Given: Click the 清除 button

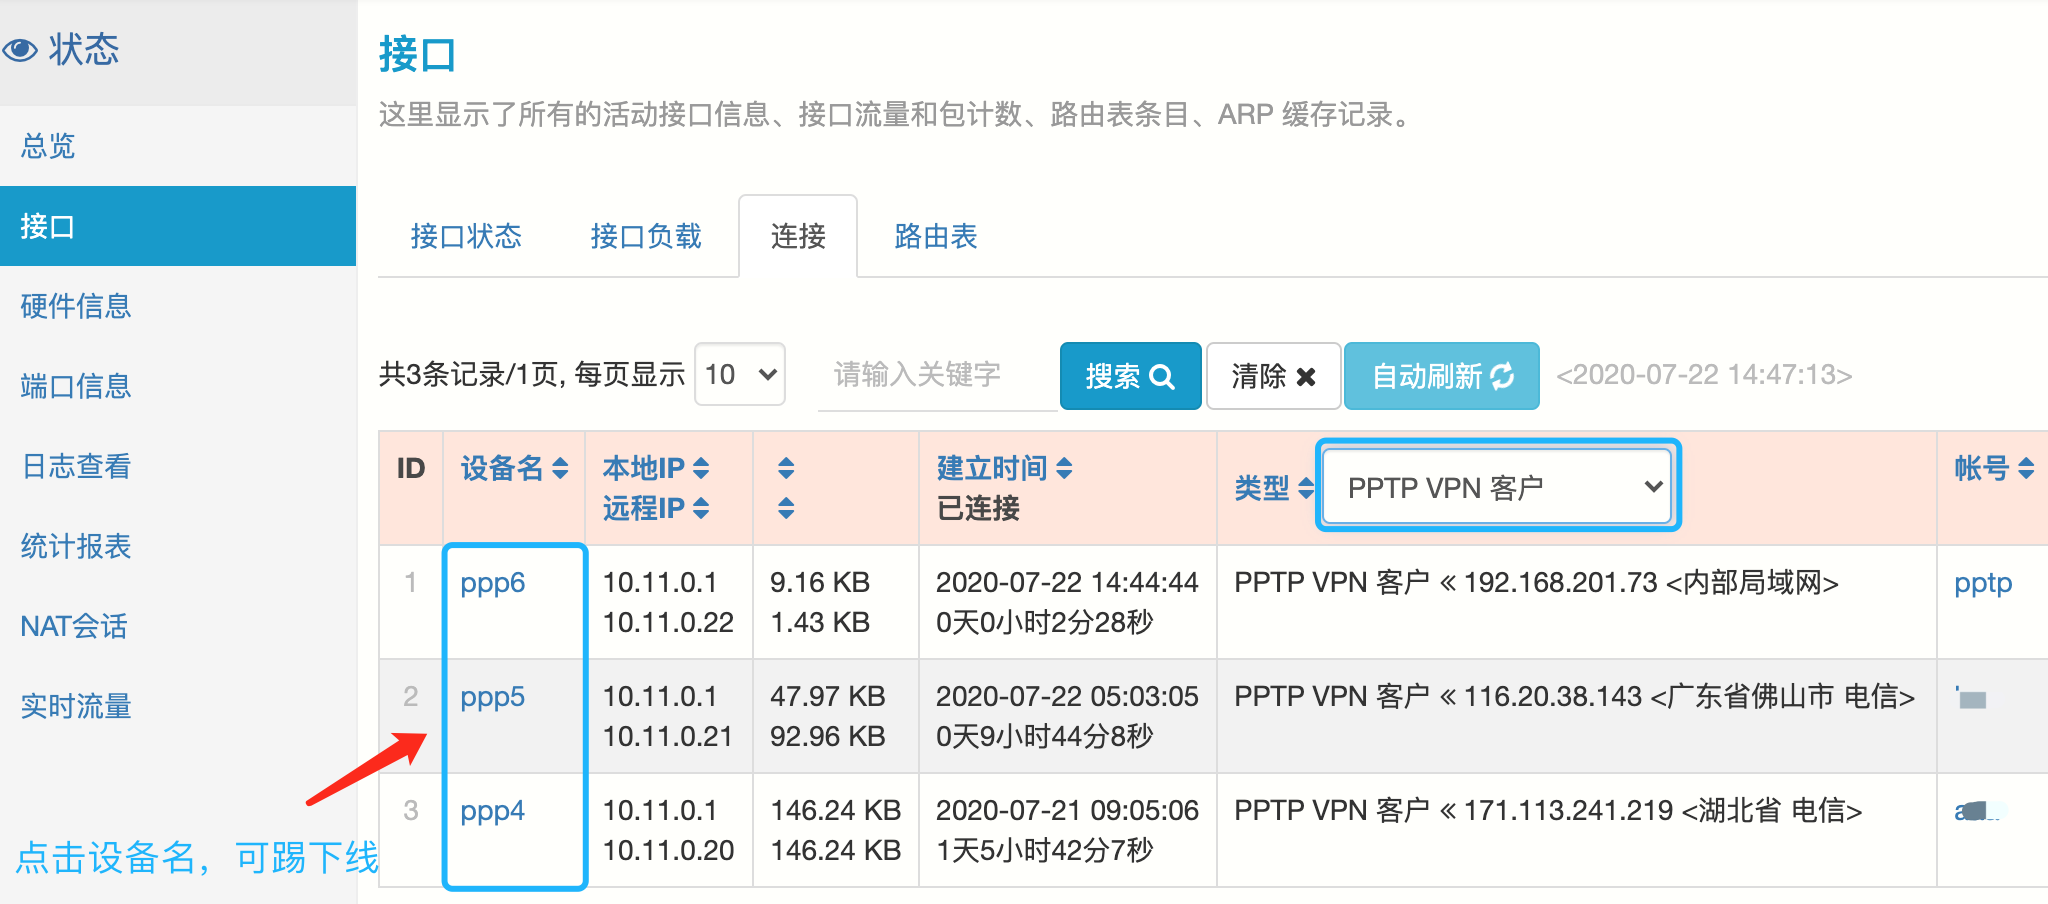Looking at the screenshot, I should (x=1273, y=376).
